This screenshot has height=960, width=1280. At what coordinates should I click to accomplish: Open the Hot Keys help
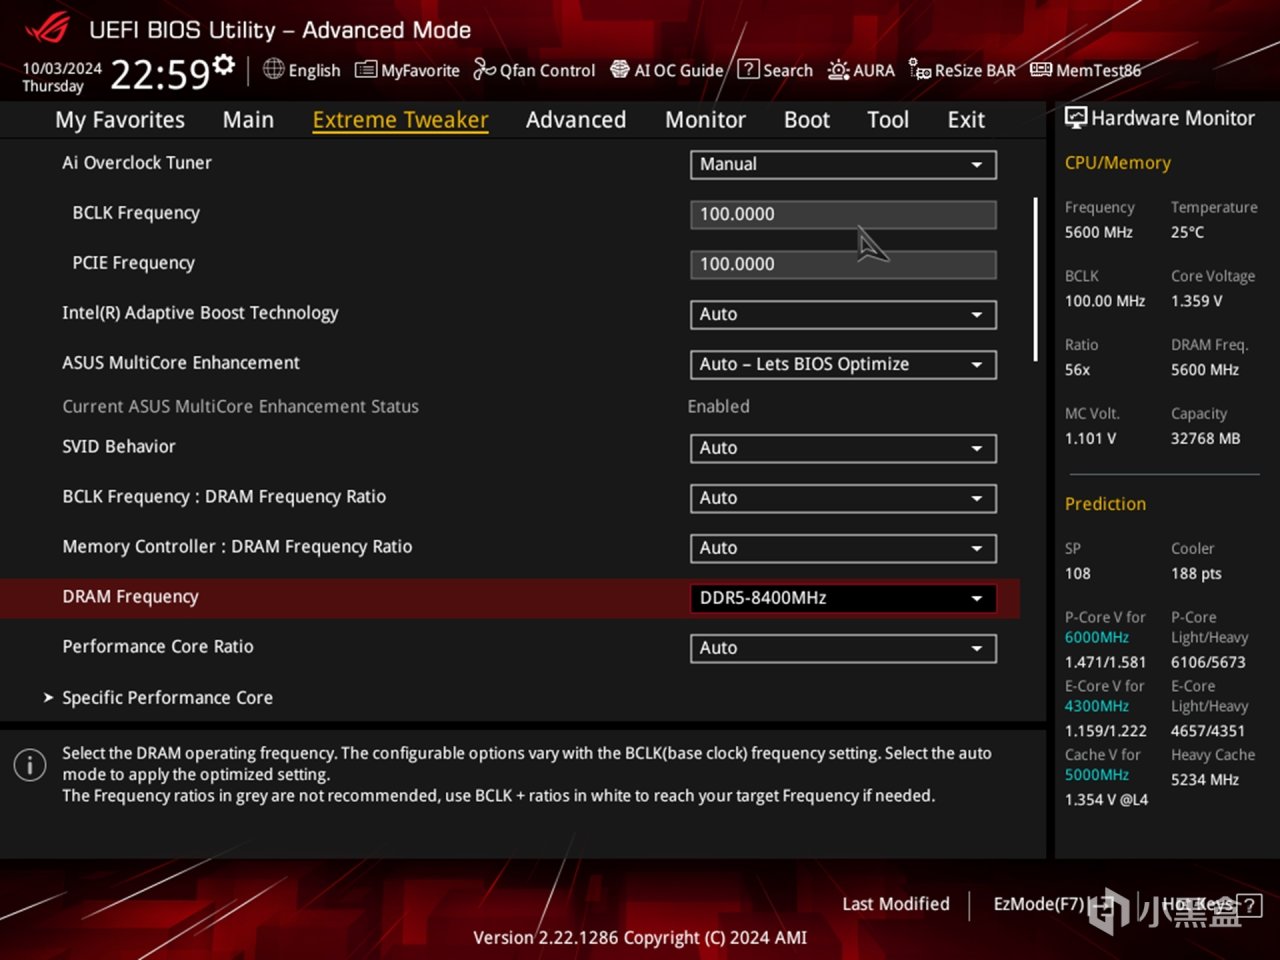coord(1210,905)
